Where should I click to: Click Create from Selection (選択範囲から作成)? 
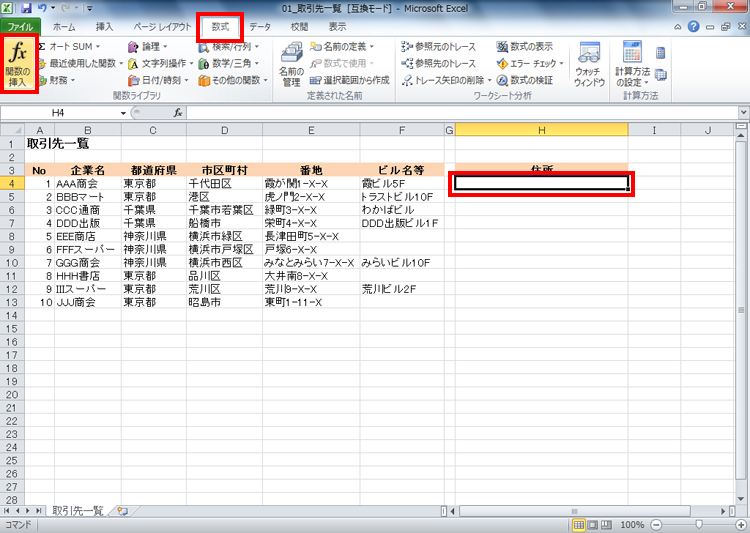pos(350,80)
